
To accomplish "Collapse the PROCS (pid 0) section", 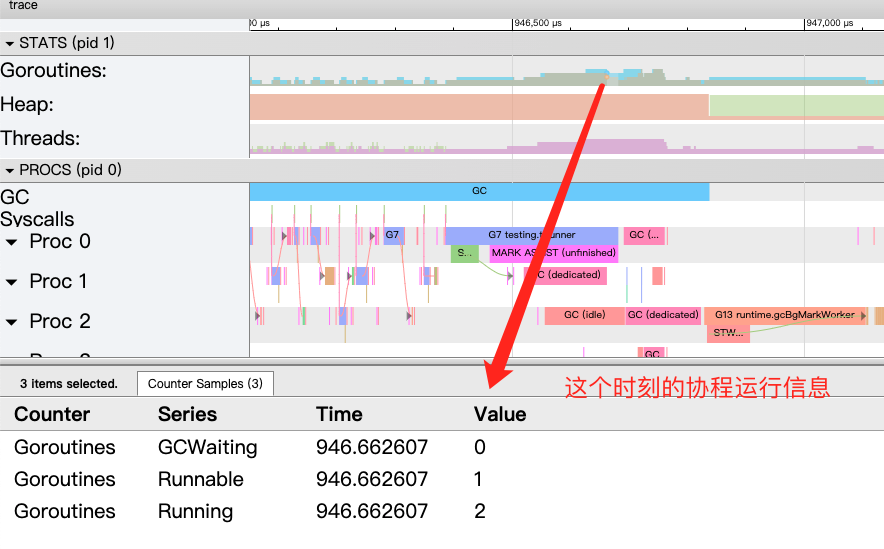I will coord(10,170).
